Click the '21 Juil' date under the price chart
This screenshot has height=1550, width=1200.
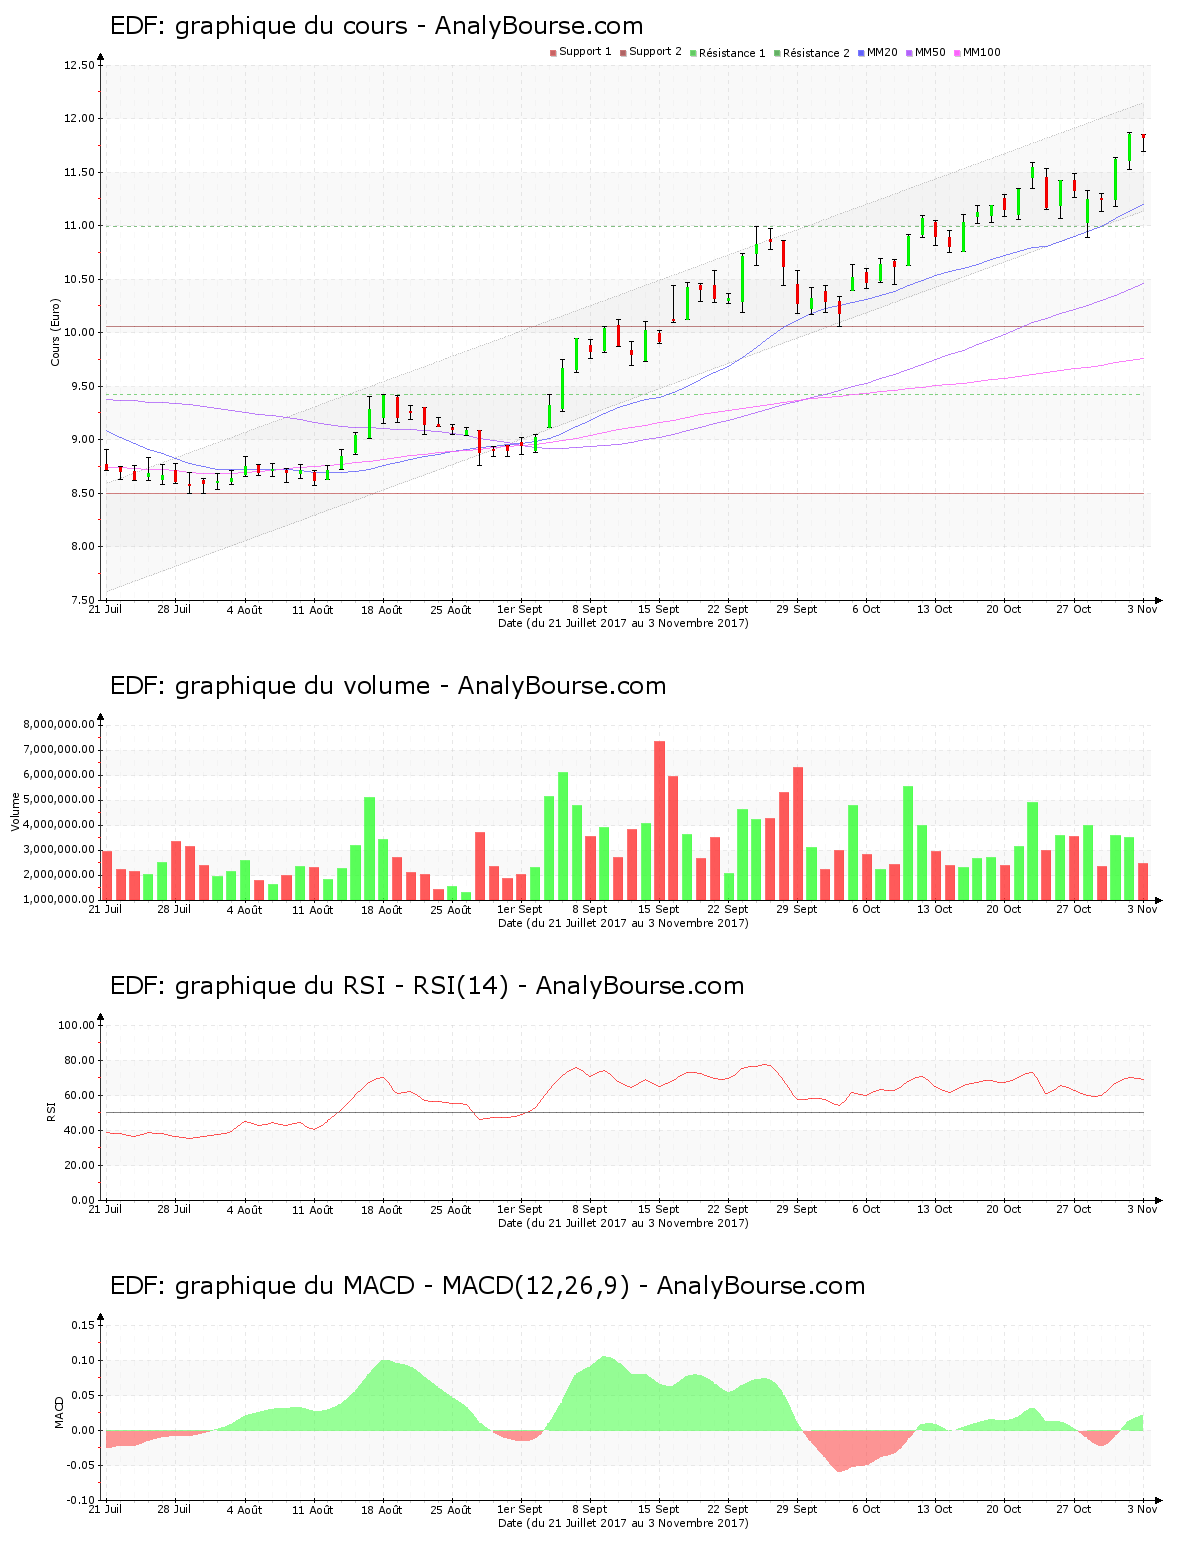click(105, 610)
